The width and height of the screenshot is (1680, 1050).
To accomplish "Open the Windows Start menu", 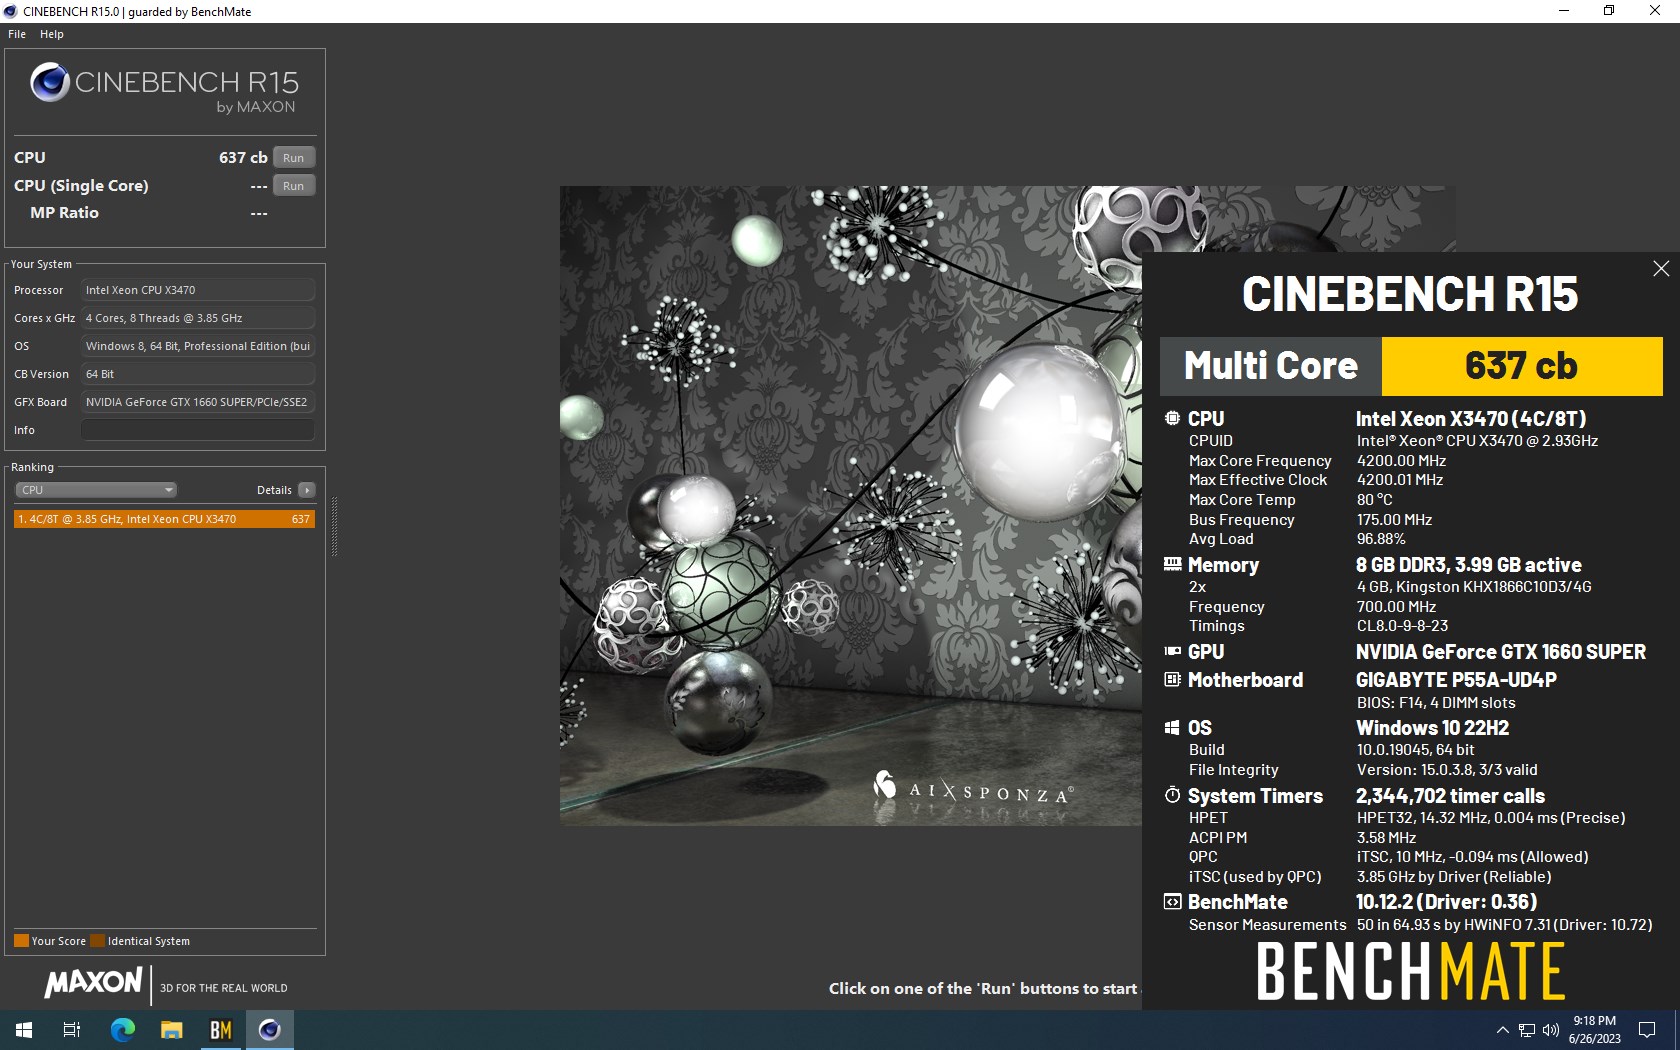I will [x=24, y=1030].
